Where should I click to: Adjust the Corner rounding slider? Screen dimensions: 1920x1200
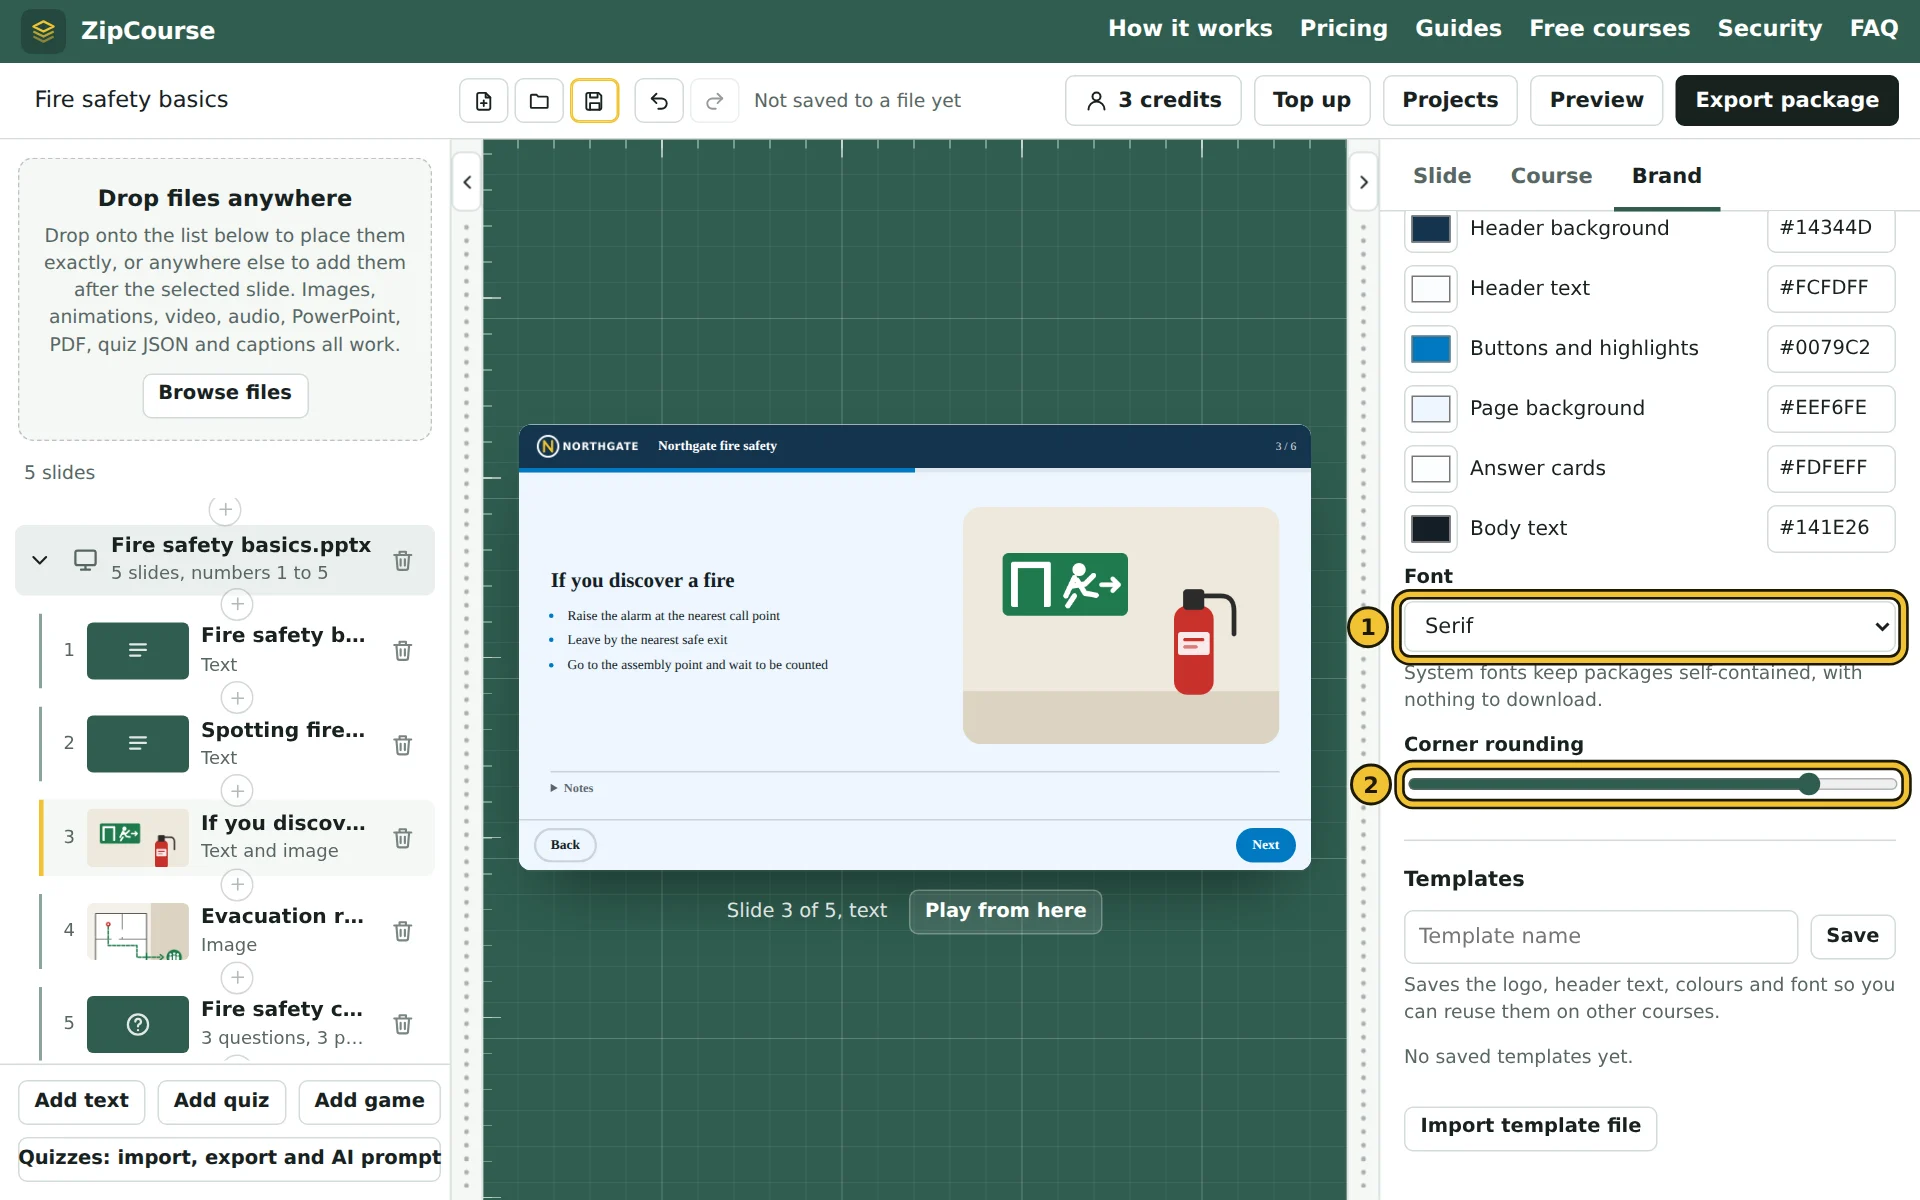coord(1652,784)
